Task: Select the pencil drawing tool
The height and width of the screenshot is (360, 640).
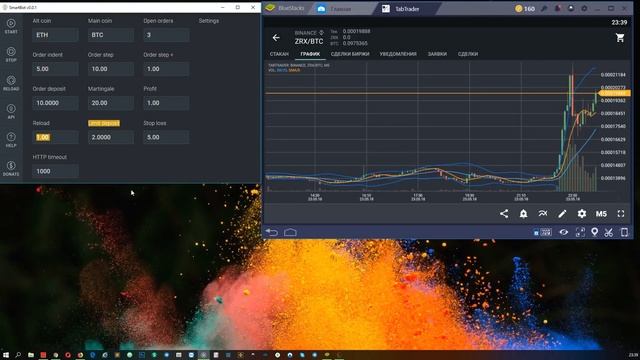Action: [562, 213]
